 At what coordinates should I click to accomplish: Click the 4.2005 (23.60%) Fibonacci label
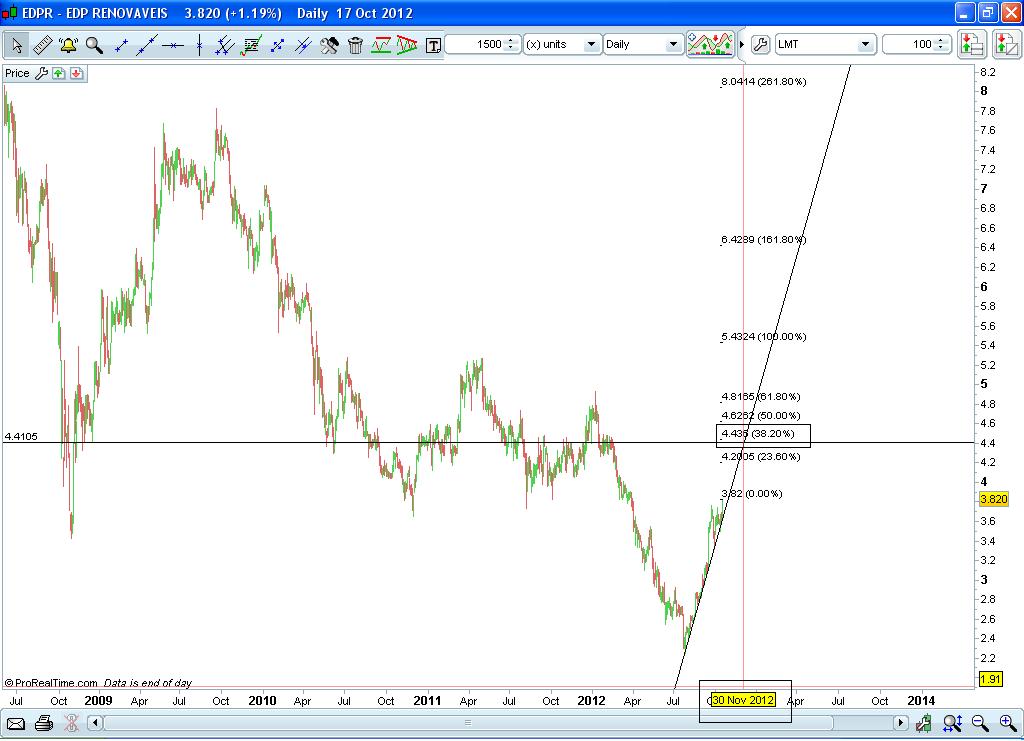[761, 456]
